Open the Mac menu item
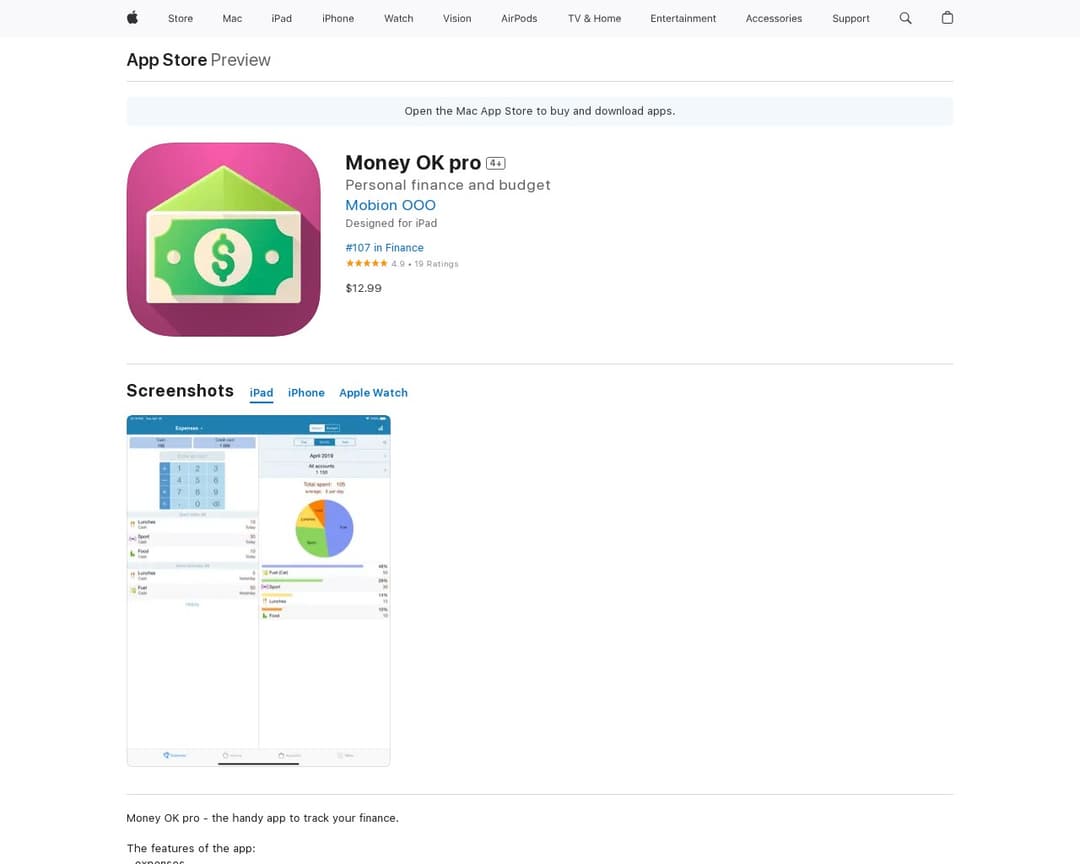1080x864 pixels. [x=232, y=19]
